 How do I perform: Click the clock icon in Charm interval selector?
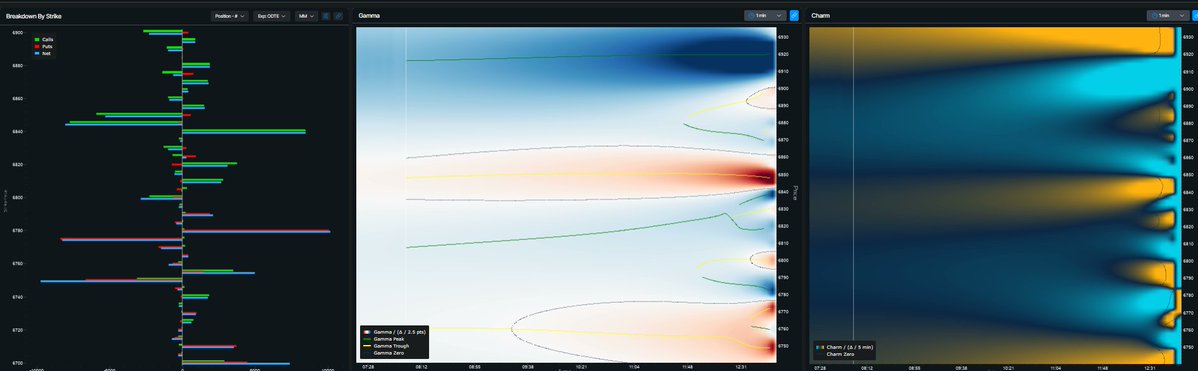[x=1154, y=15]
